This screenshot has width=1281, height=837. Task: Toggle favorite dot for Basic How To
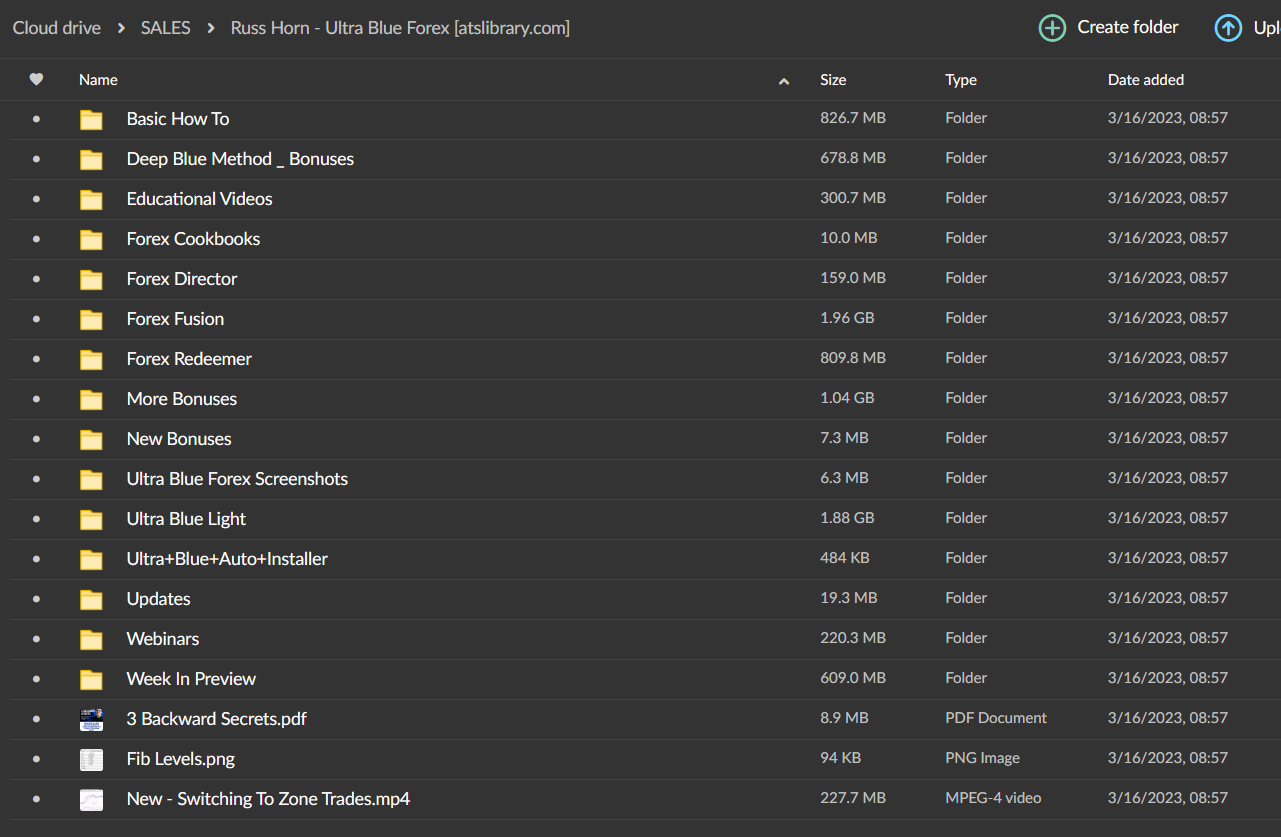coord(37,119)
